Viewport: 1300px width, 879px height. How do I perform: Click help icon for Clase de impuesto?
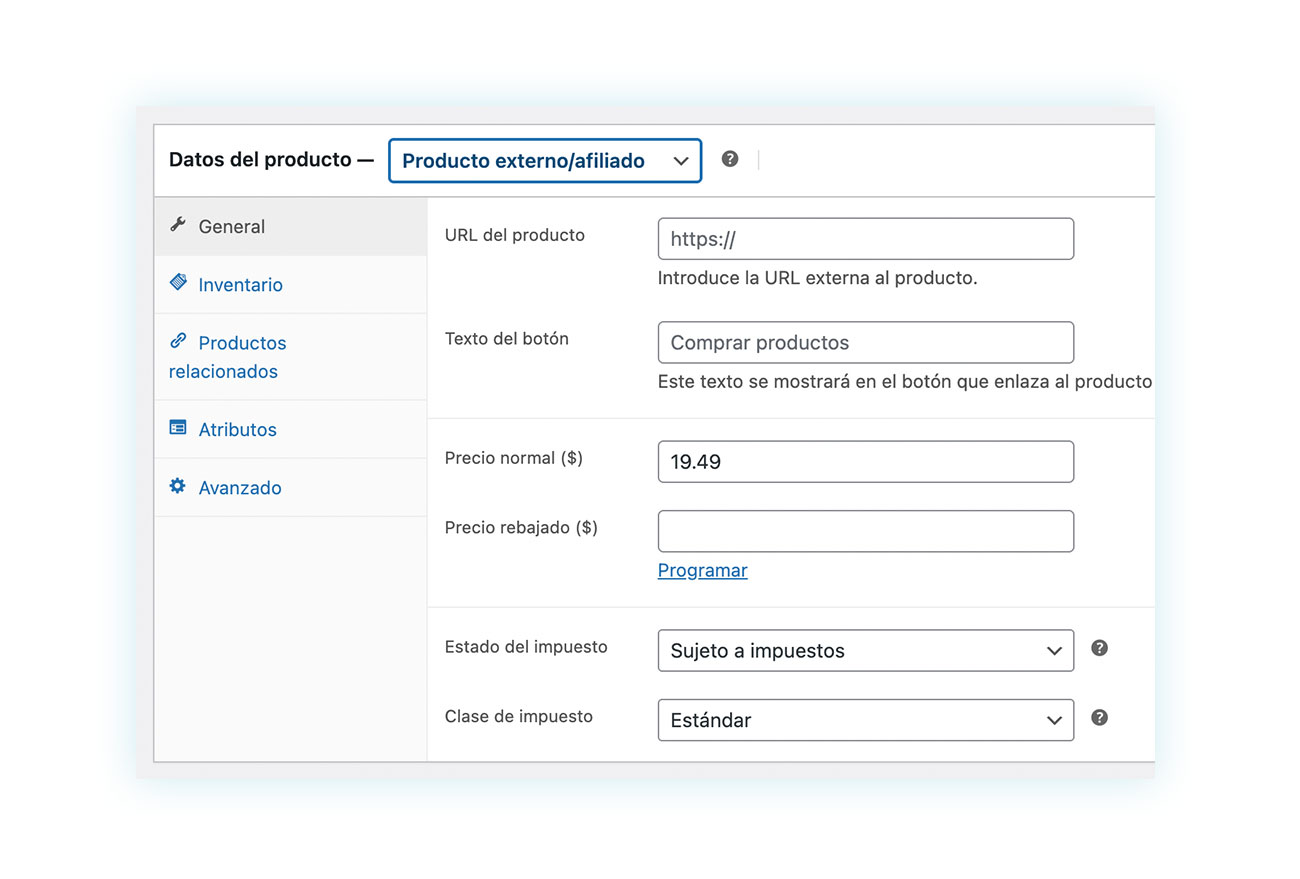coord(1099,717)
